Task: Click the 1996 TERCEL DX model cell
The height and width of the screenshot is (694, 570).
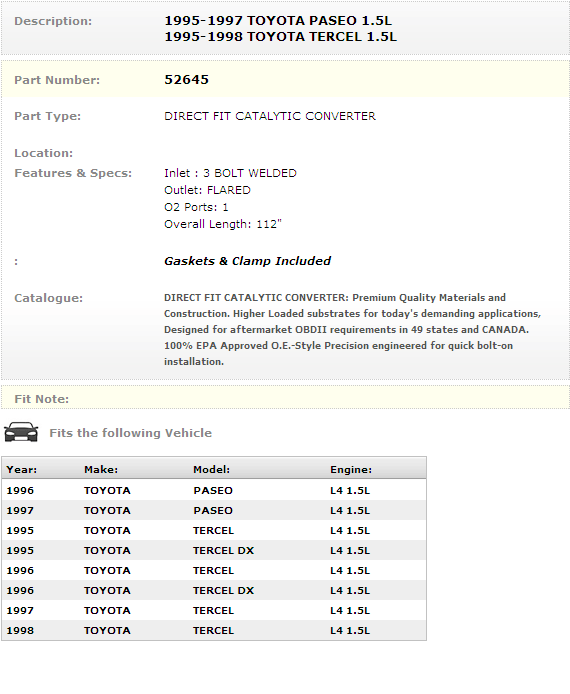Action: [223, 590]
